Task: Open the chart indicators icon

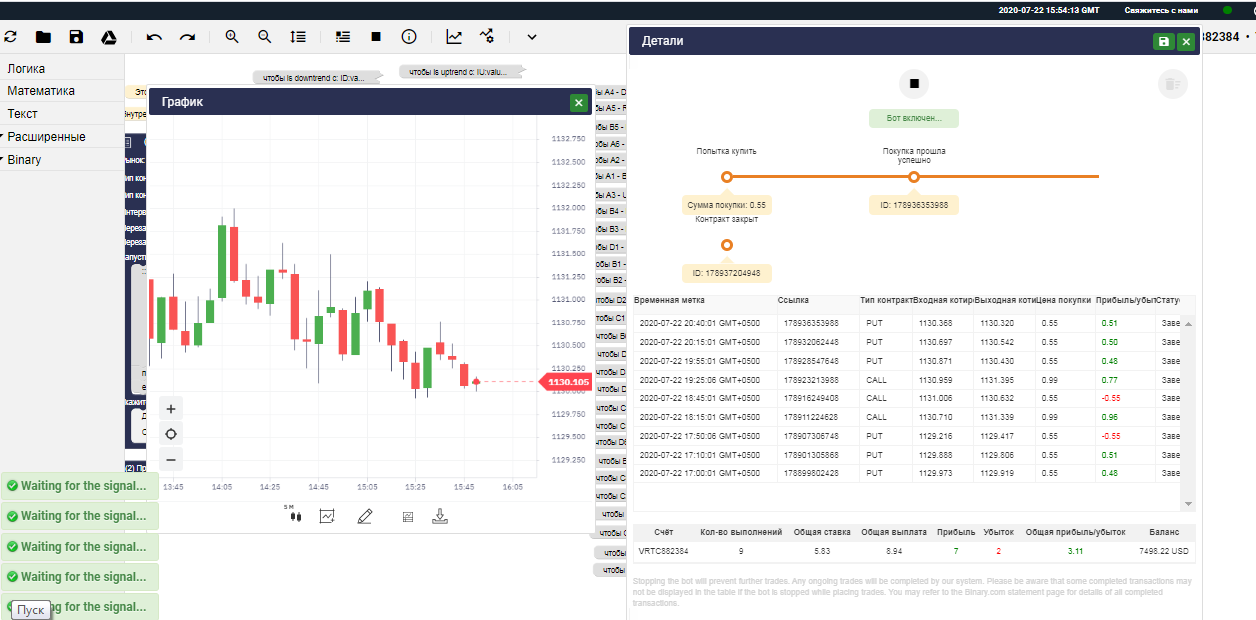Action: pyautogui.click(x=327, y=516)
